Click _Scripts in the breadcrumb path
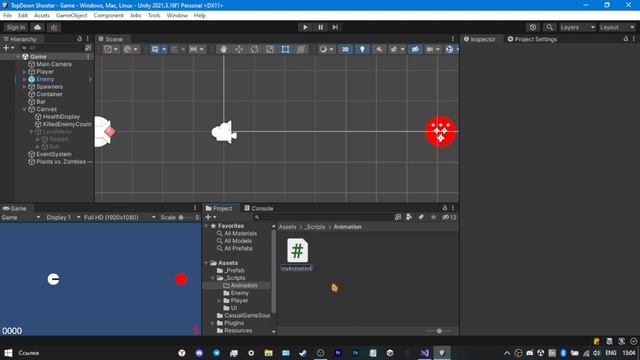Image resolution: width=640 pixels, height=360 pixels. point(315,227)
